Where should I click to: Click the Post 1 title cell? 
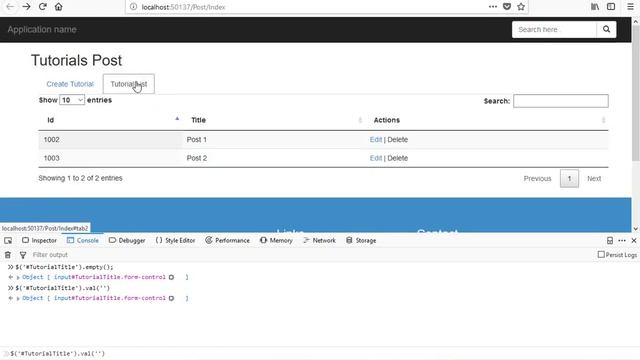tap(273, 140)
